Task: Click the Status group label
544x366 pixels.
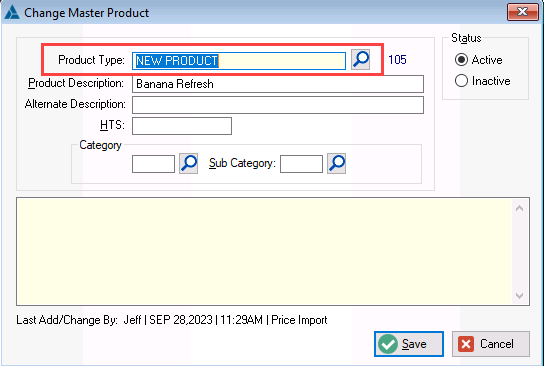Action: [x=466, y=38]
